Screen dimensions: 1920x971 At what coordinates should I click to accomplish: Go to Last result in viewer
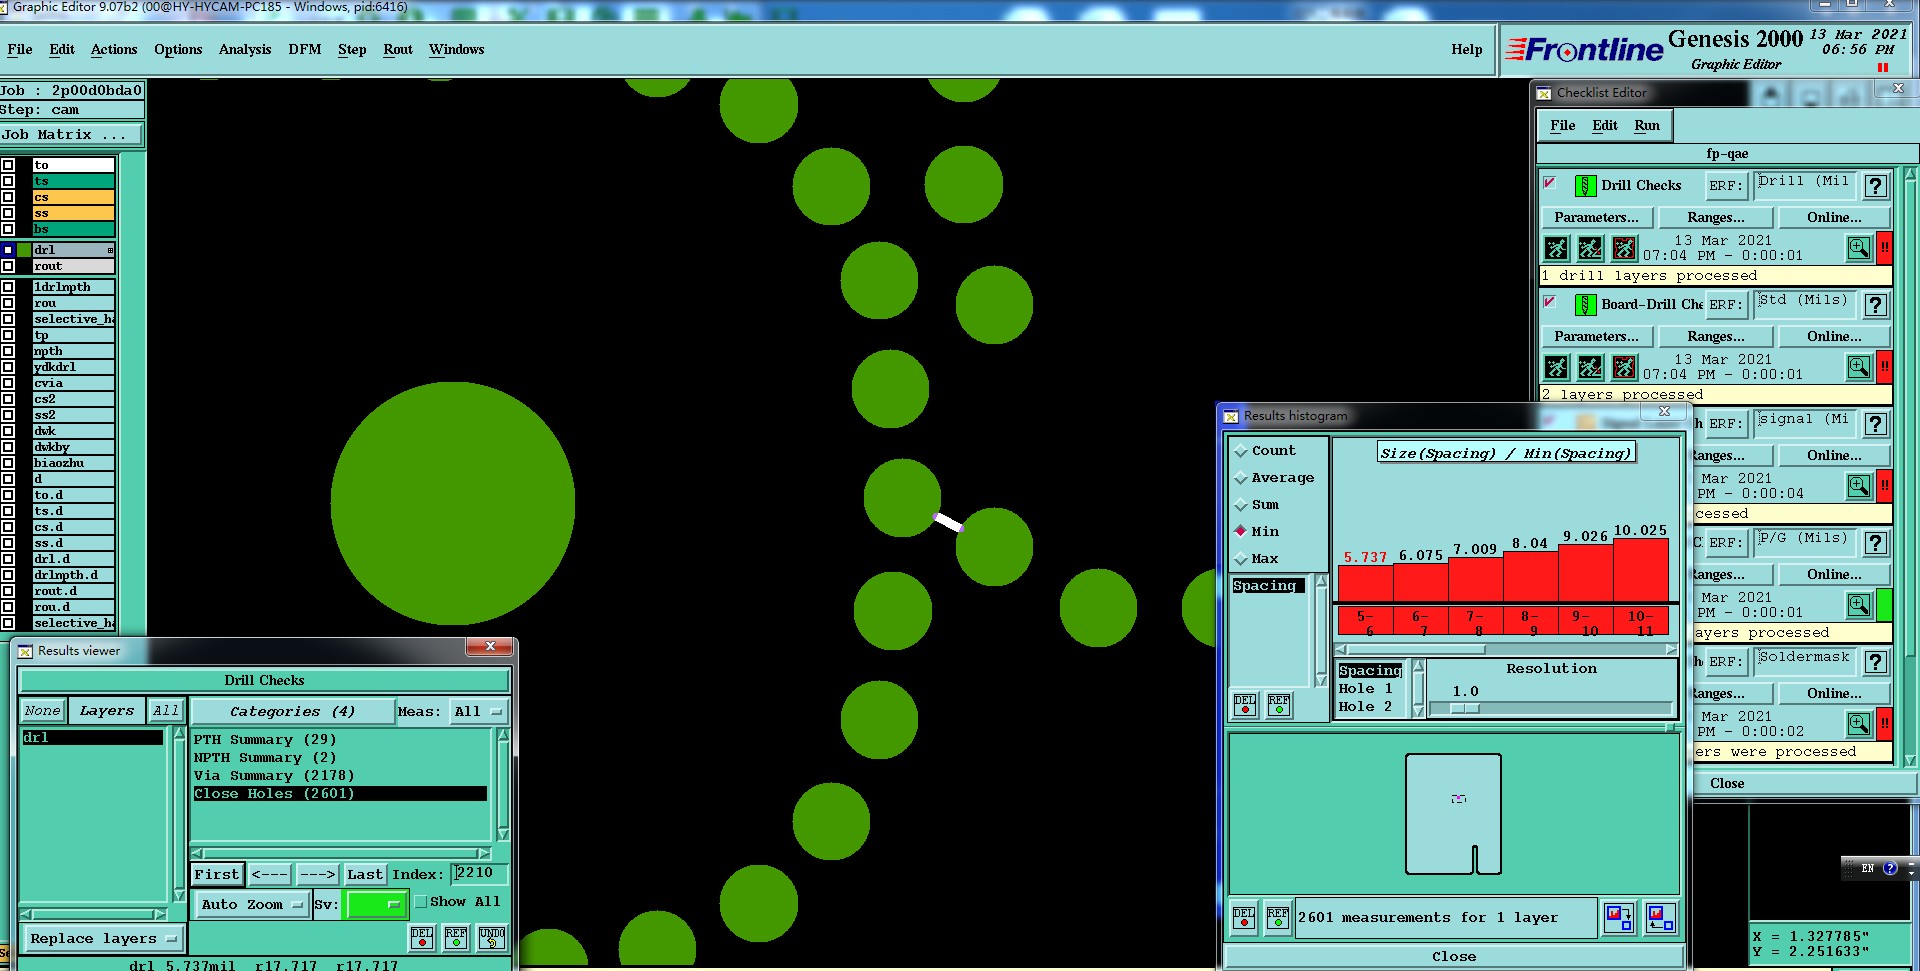(x=364, y=875)
